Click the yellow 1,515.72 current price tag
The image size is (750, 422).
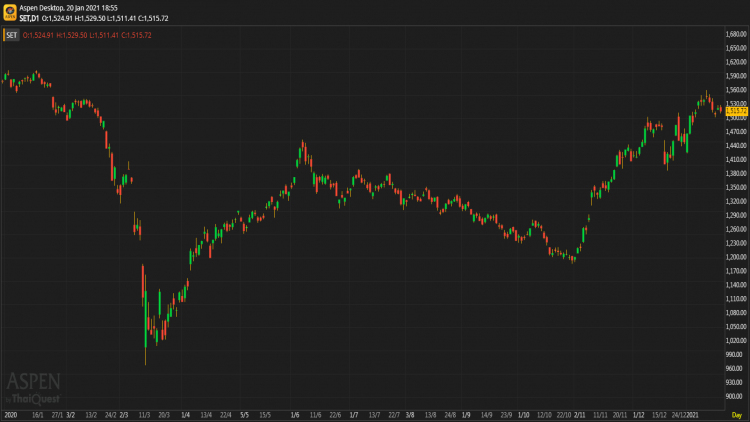(736, 111)
